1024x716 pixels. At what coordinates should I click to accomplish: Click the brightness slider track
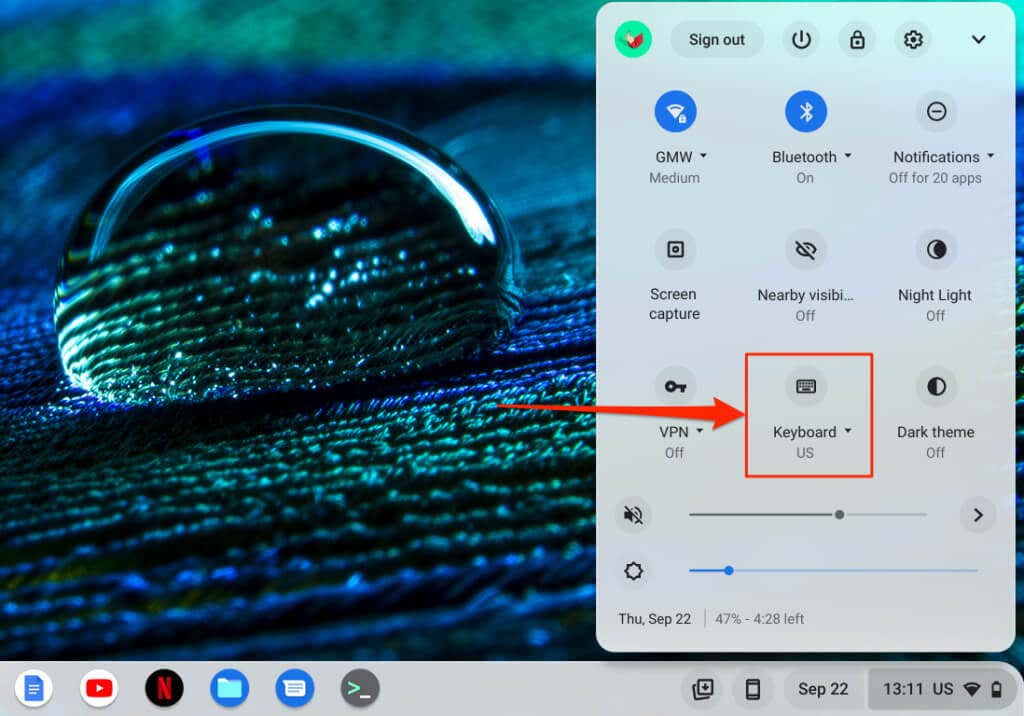[x=833, y=570]
